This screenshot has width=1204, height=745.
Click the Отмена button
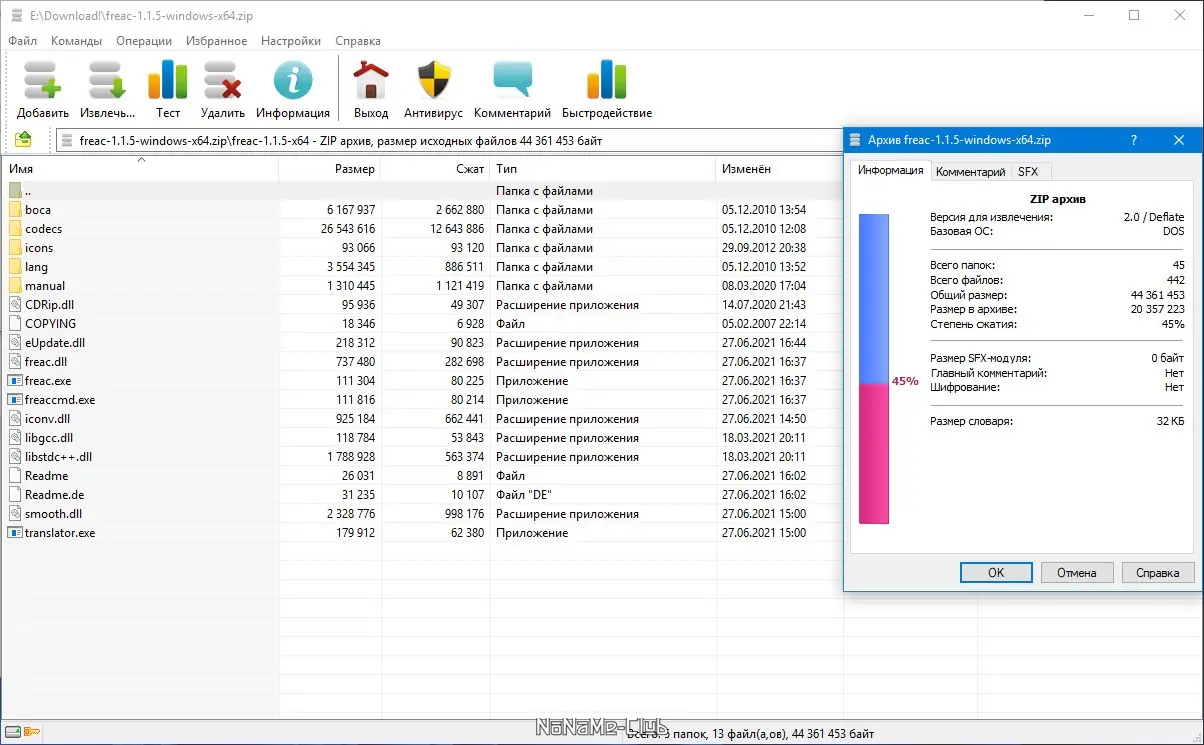coord(1076,573)
